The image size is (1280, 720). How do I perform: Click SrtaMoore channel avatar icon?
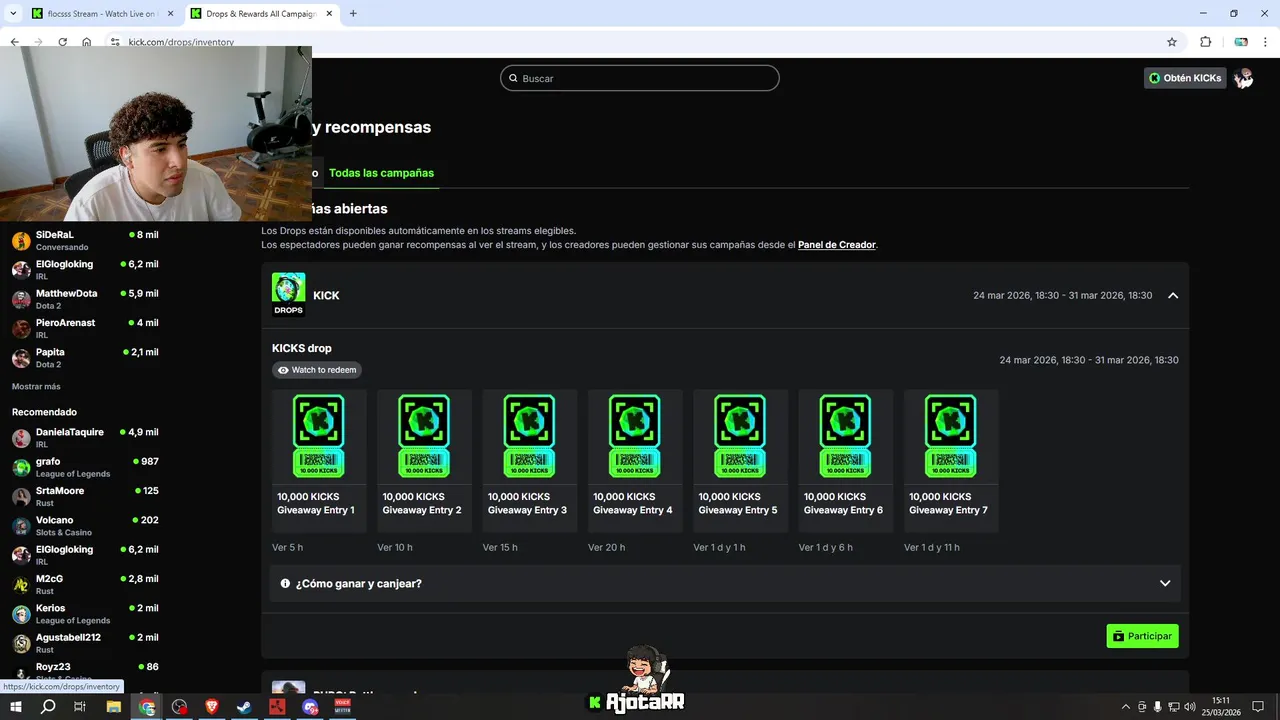click(x=21, y=497)
